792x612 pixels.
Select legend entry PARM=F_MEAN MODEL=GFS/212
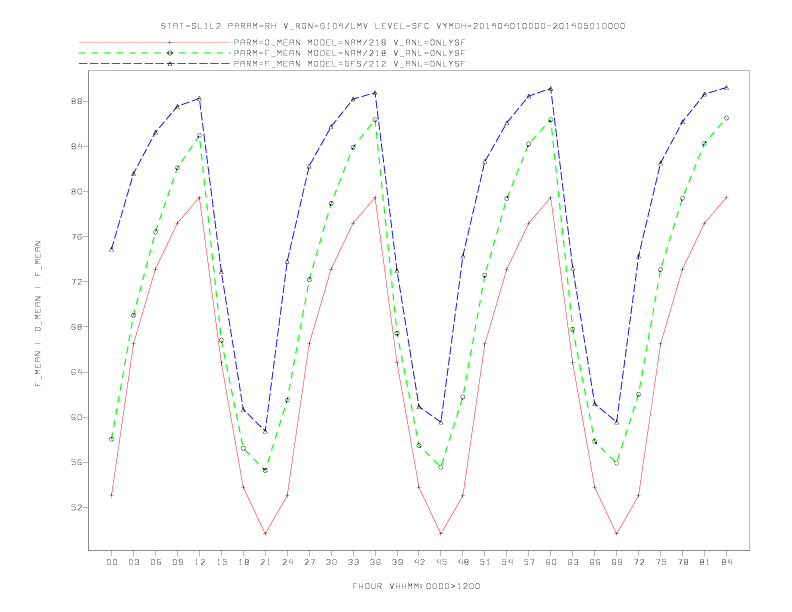coord(349,64)
